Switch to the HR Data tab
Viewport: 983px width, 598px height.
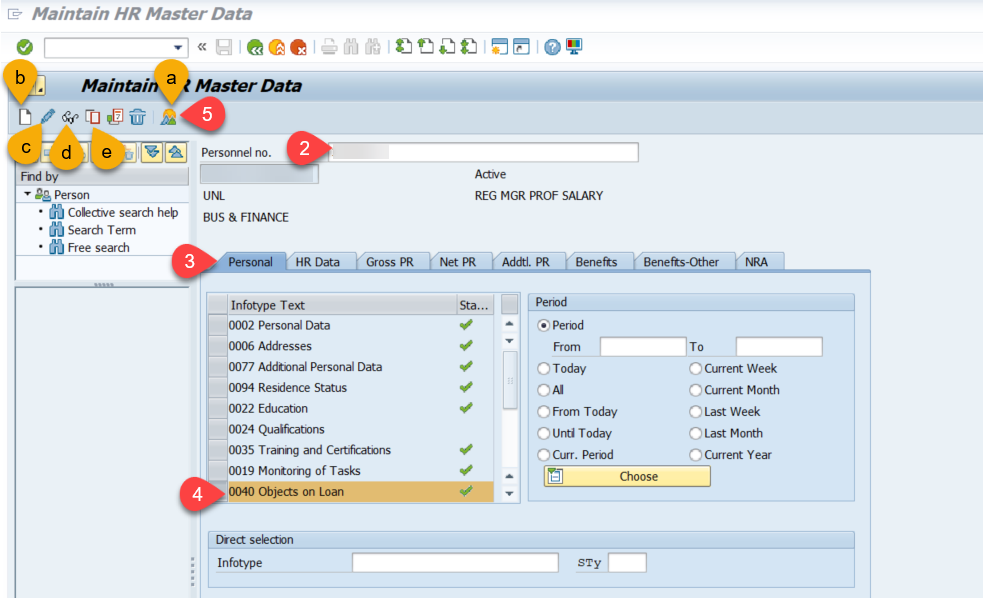(x=318, y=262)
